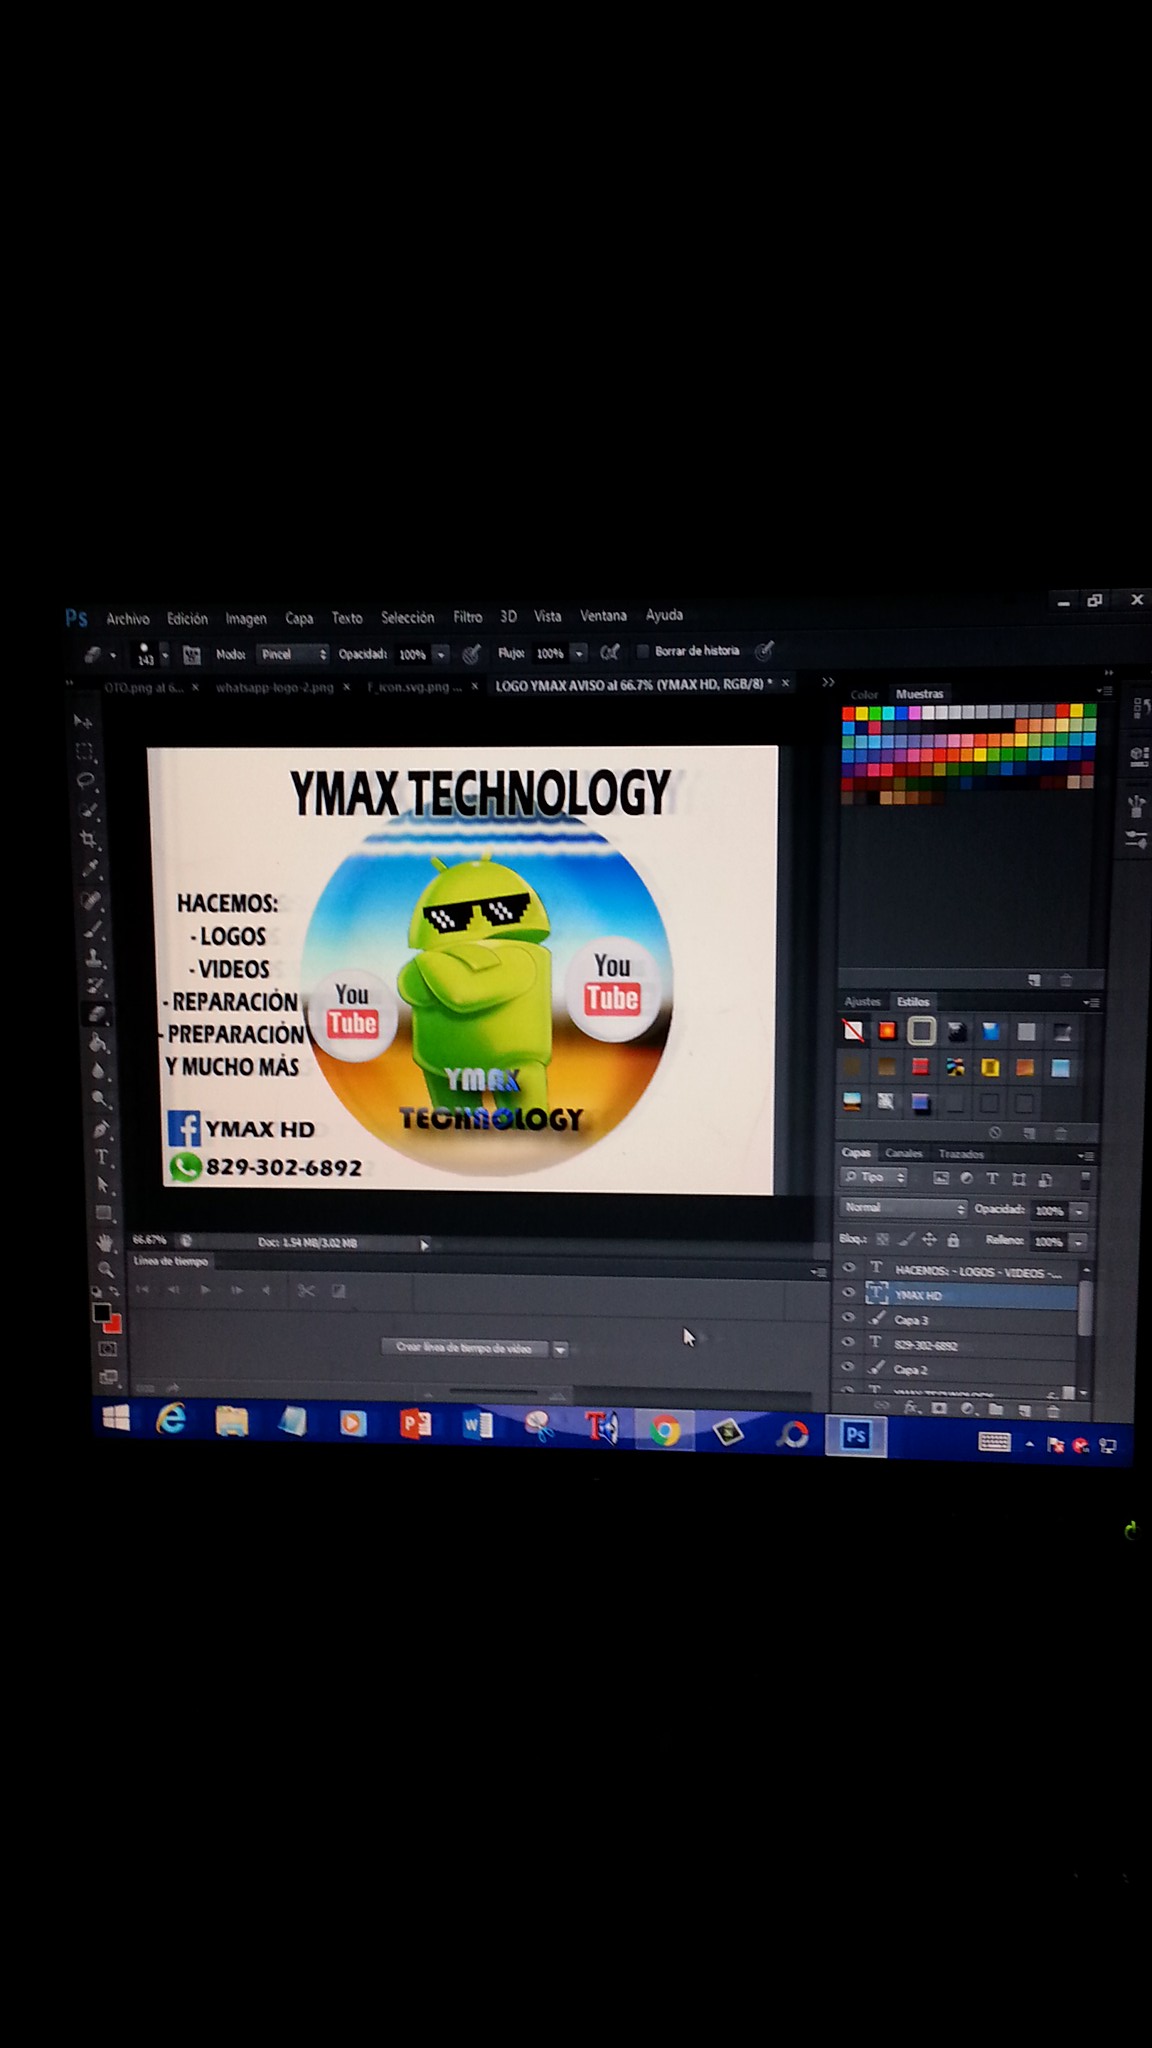
Task: Apply the blue glass style thumbnail
Action: click(991, 1031)
